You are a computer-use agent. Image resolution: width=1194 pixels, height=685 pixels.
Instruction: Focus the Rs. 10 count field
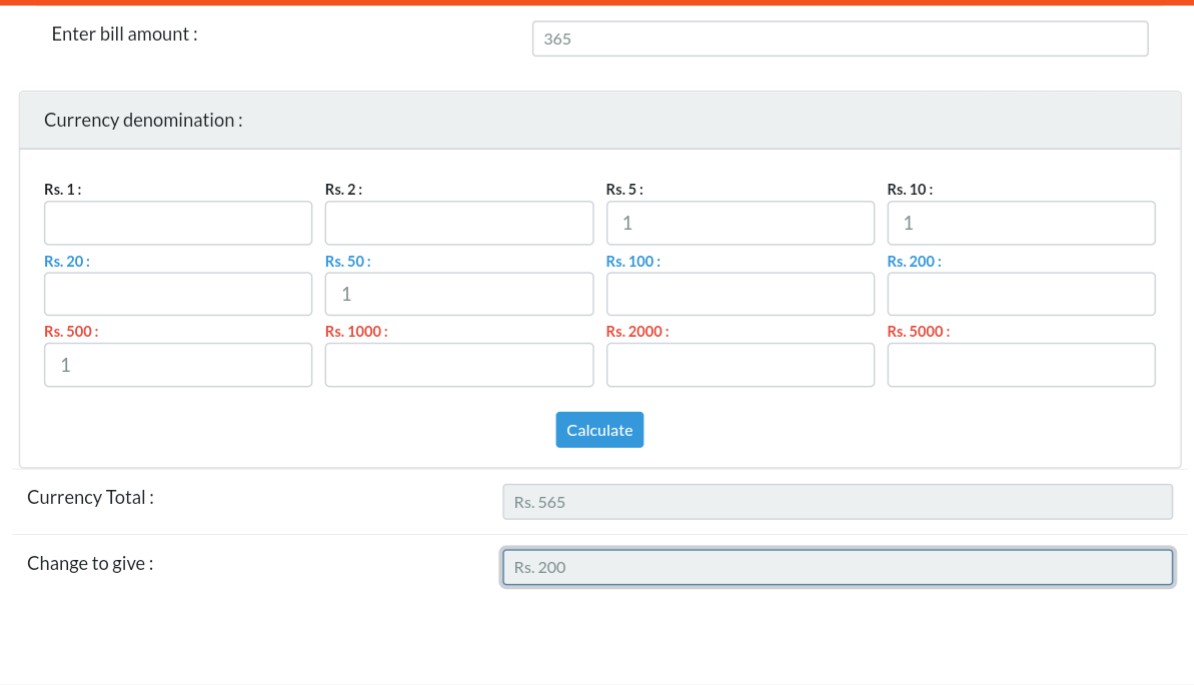click(x=1021, y=223)
